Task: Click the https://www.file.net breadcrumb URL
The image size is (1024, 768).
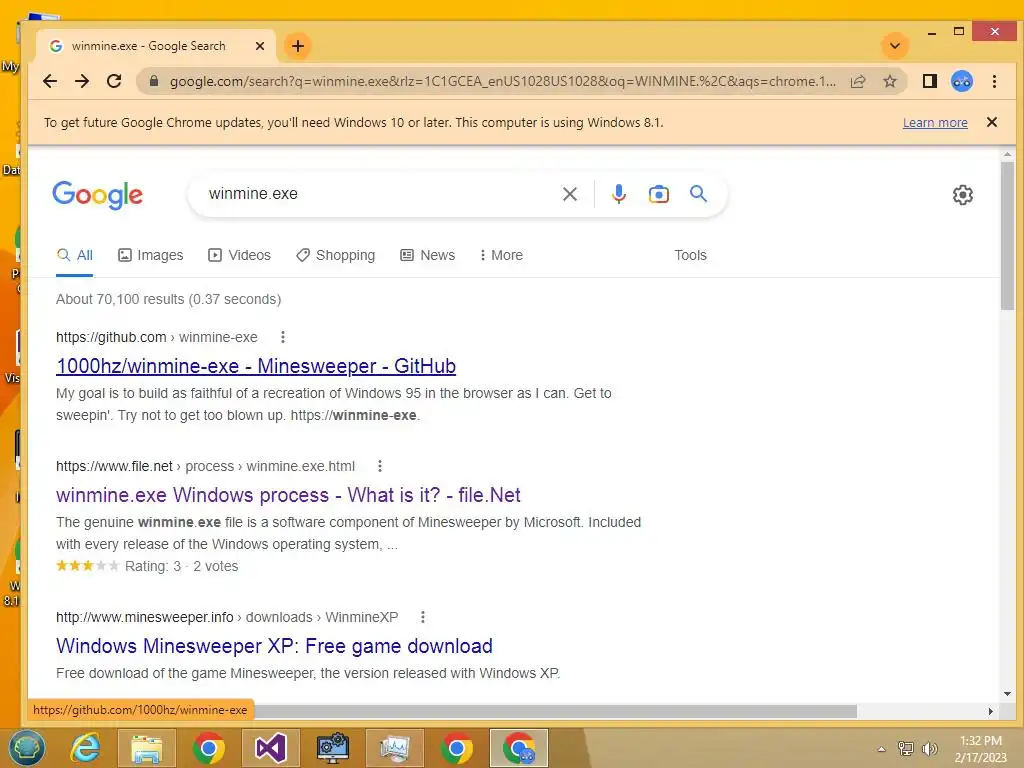Action: coord(114,466)
